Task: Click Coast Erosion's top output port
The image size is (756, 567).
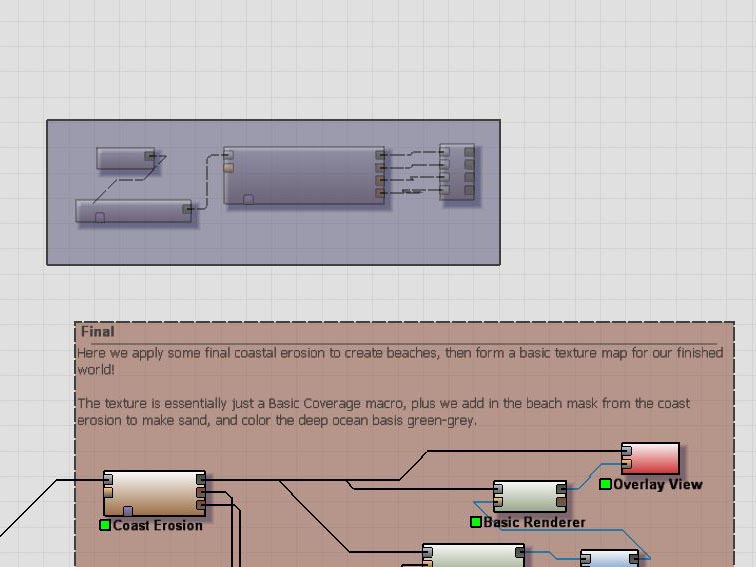Action: point(200,480)
